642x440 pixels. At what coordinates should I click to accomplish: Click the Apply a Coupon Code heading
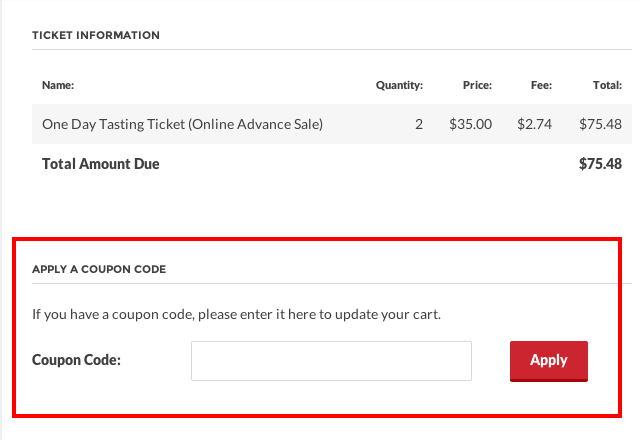click(99, 269)
